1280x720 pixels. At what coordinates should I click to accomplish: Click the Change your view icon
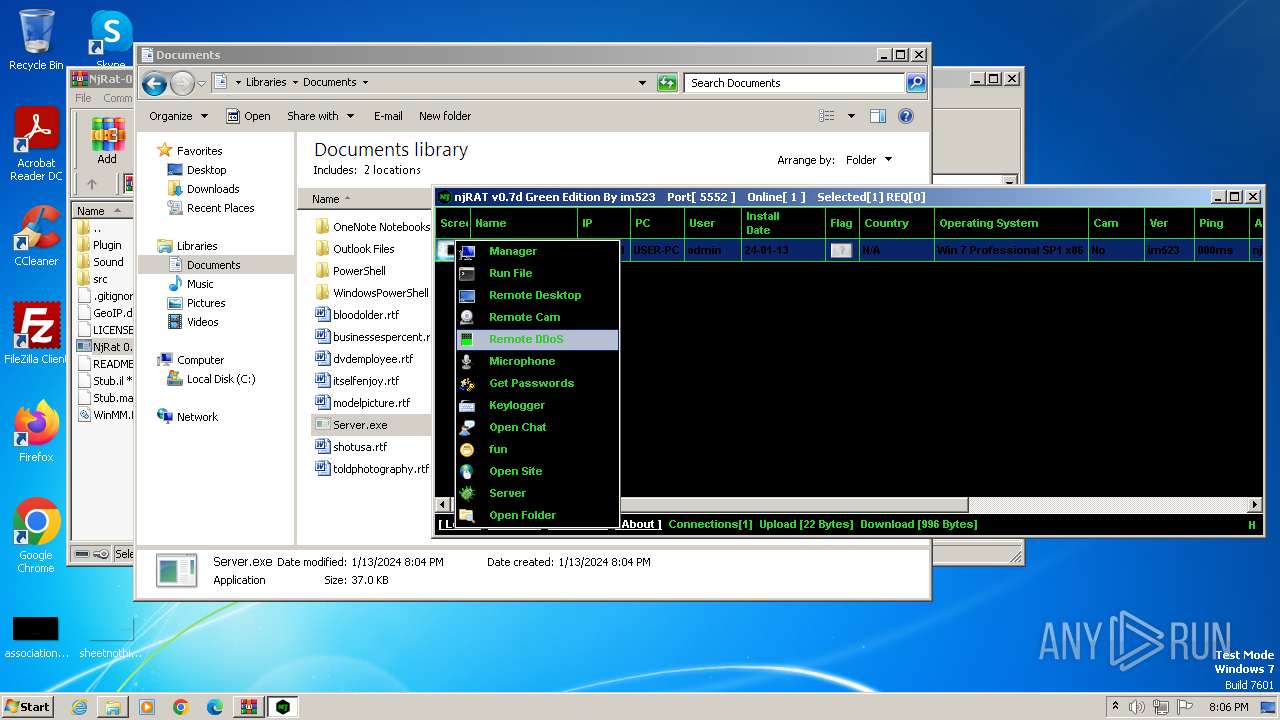[x=827, y=116]
